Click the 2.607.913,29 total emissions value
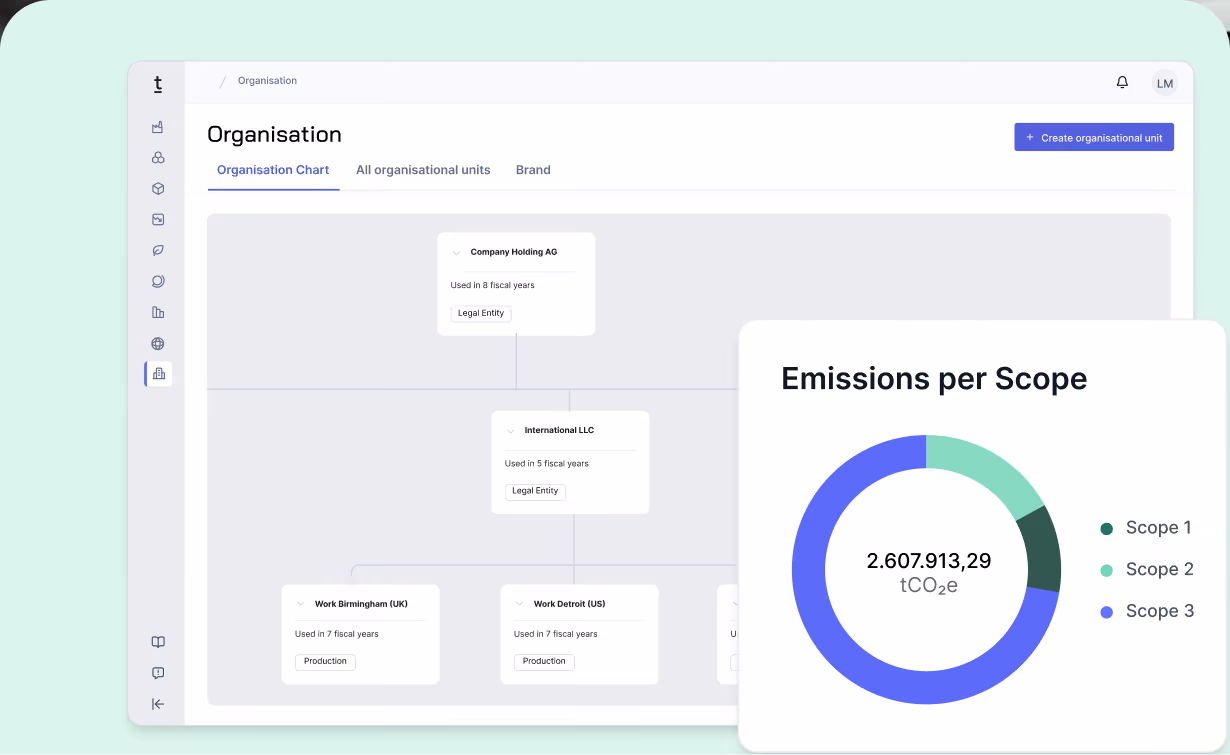 pyautogui.click(x=929, y=561)
